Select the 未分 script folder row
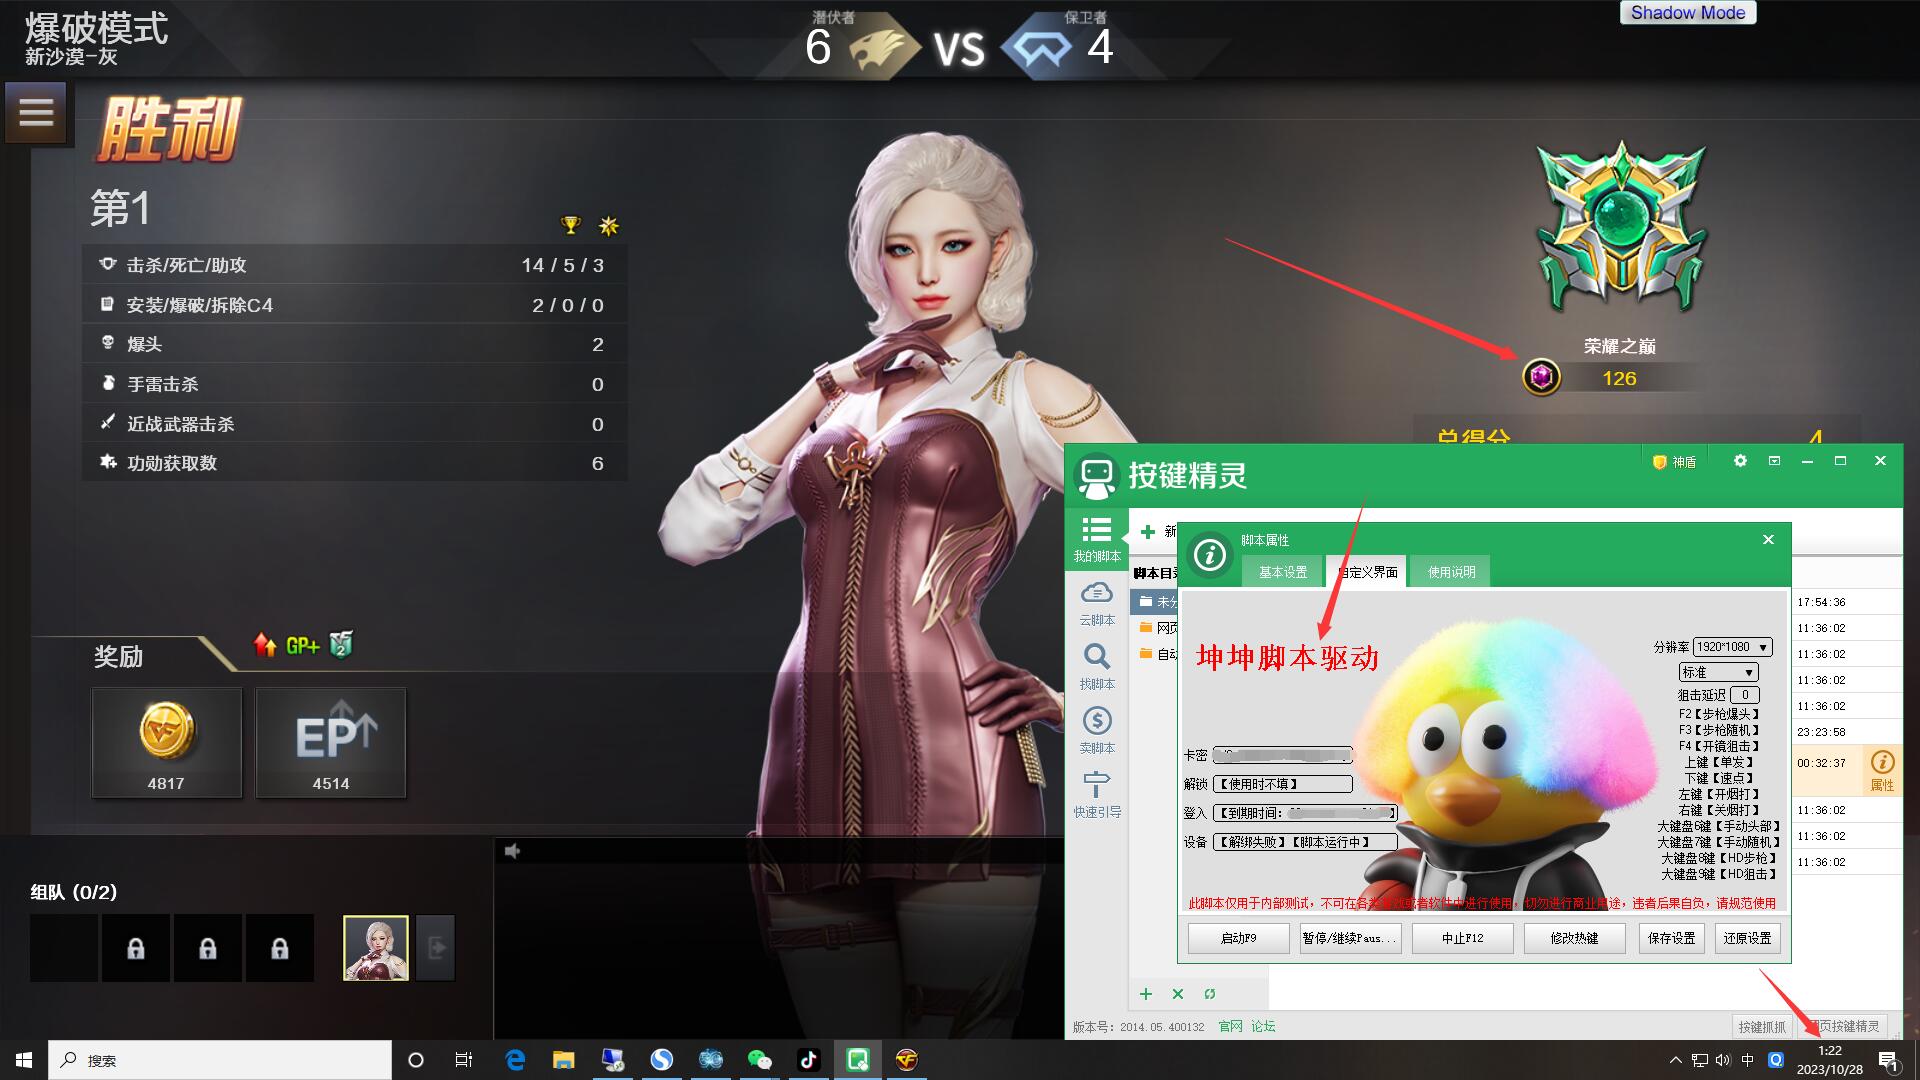The height and width of the screenshot is (1080, 1920). [x=1155, y=602]
